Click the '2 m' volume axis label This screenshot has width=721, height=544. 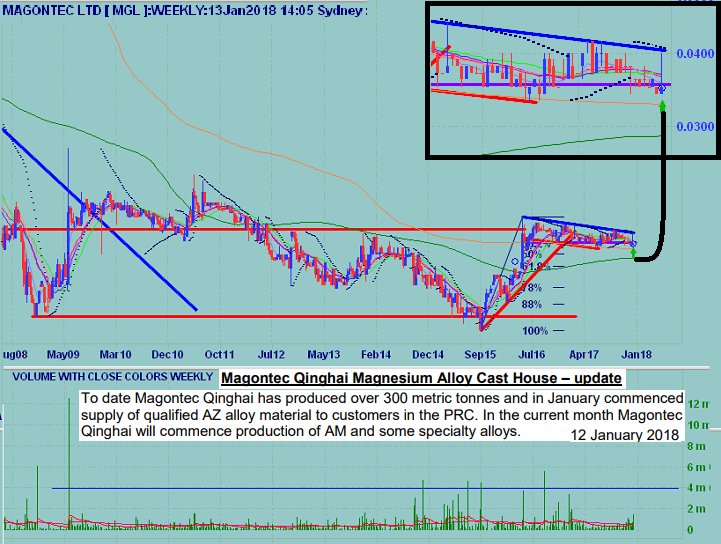[697, 509]
